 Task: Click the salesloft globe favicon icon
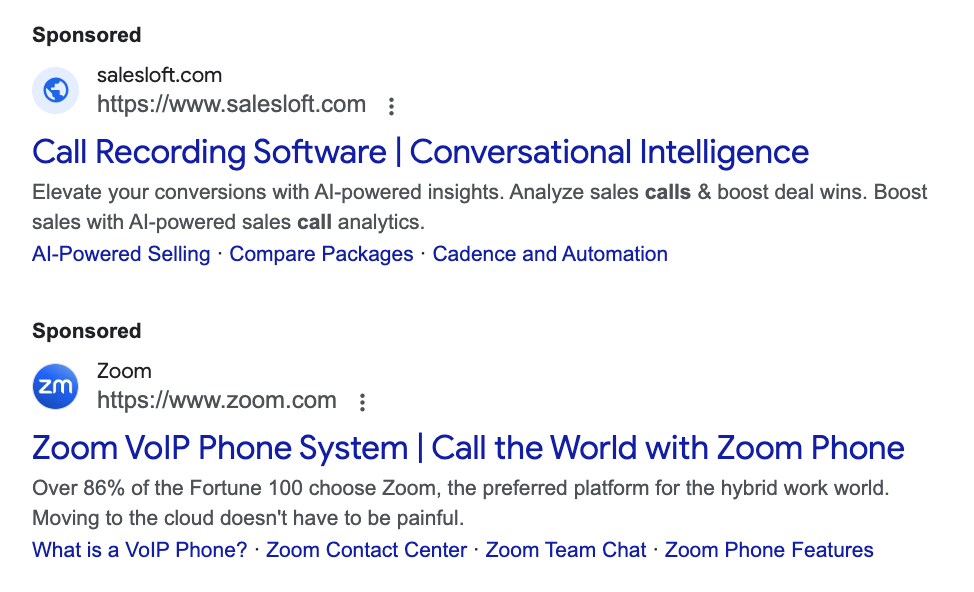pyautogui.click(x=56, y=91)
